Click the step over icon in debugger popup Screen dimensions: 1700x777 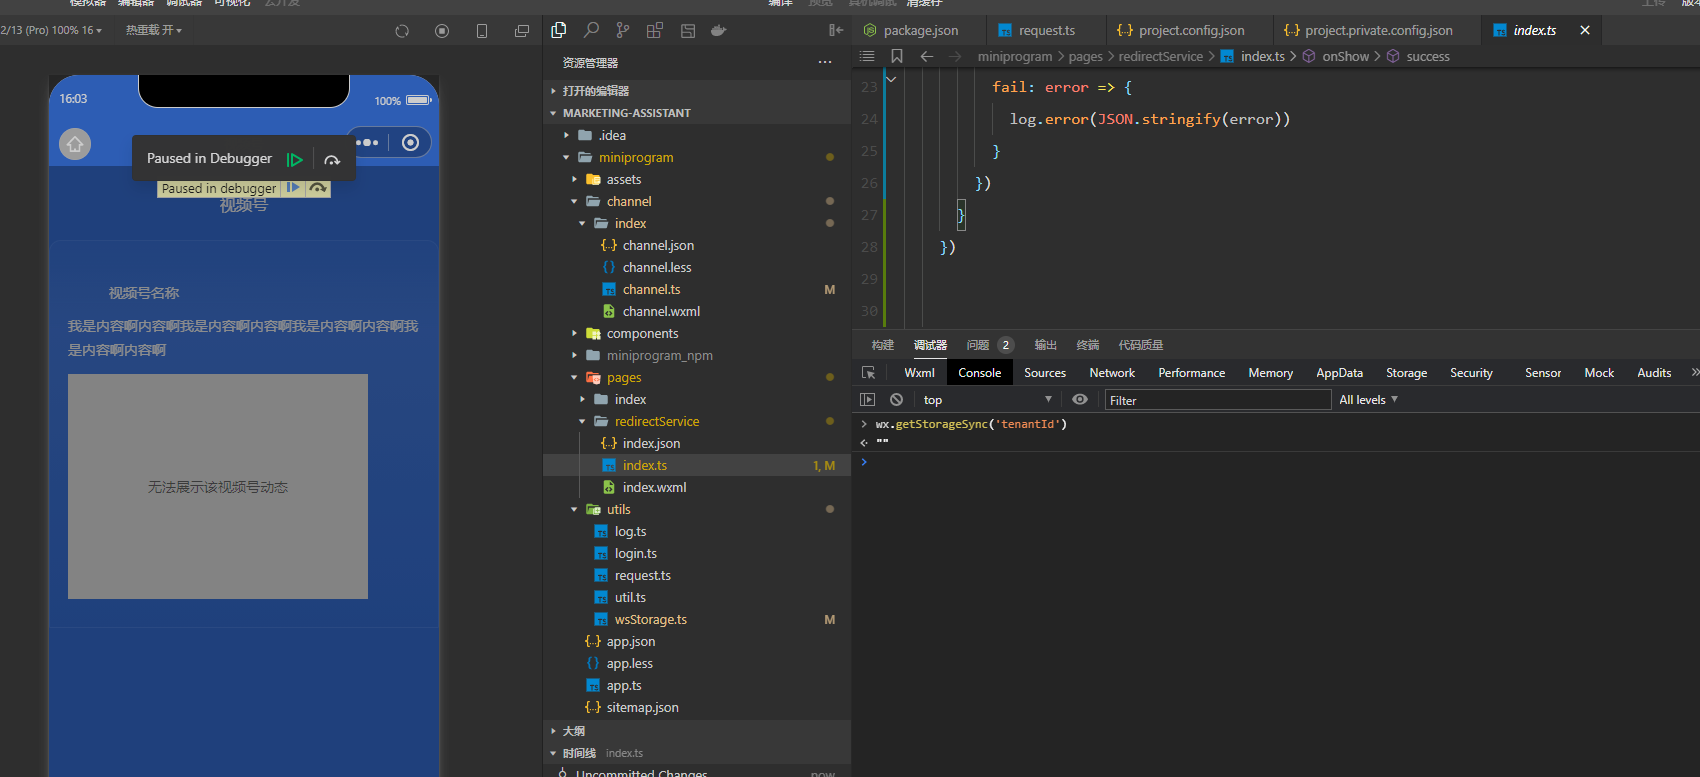click(x=332, y=159)
